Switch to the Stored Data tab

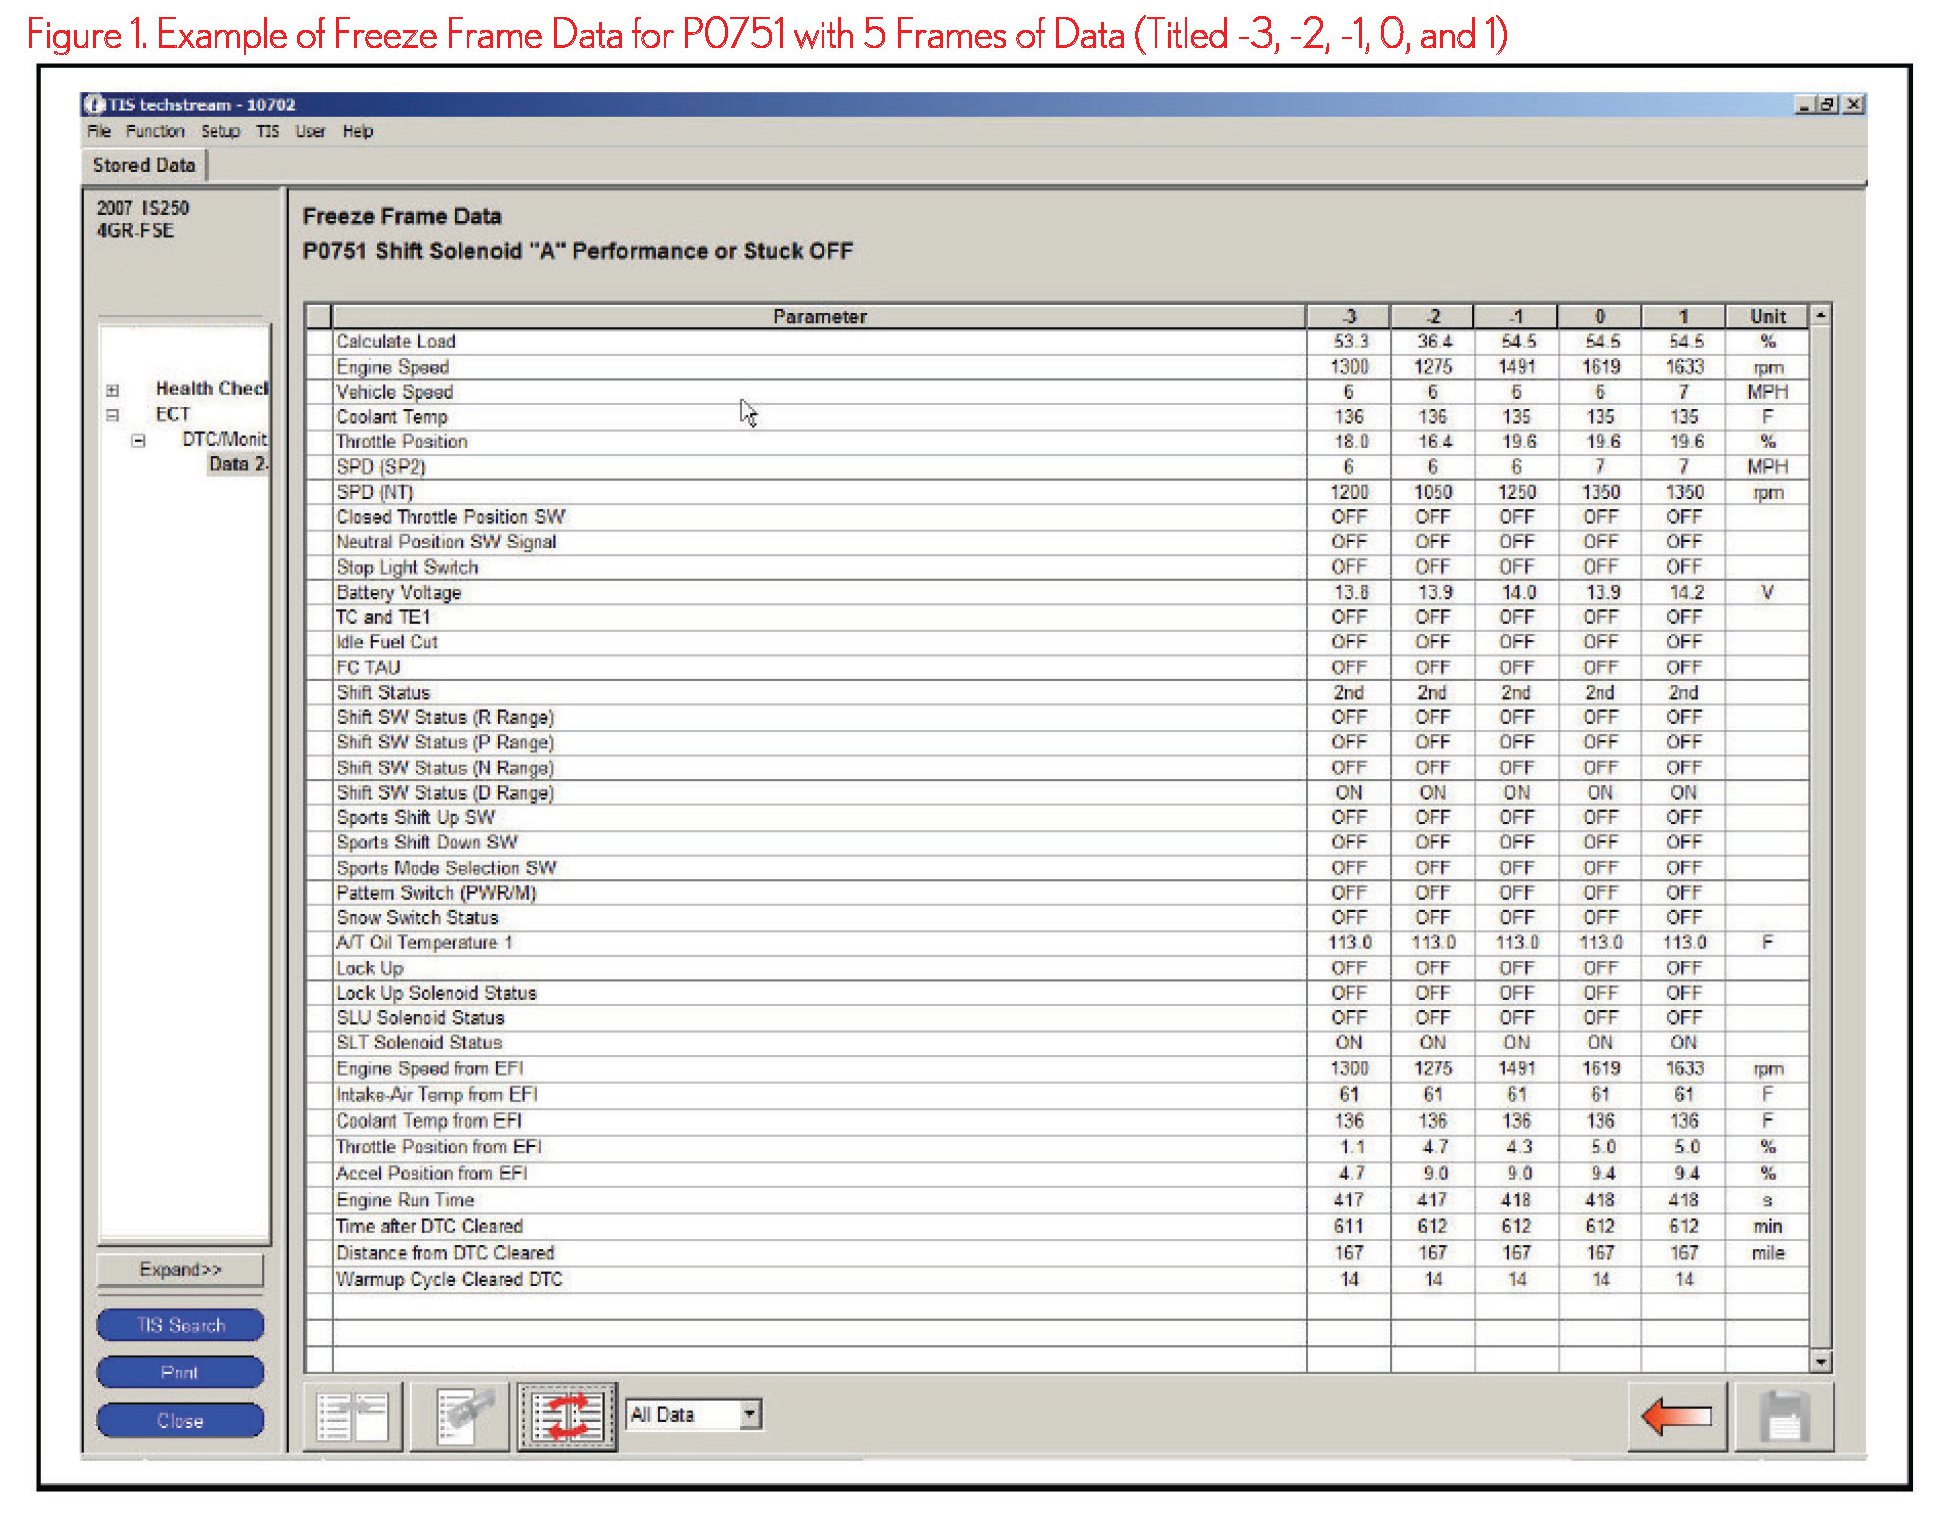[143, 165]
